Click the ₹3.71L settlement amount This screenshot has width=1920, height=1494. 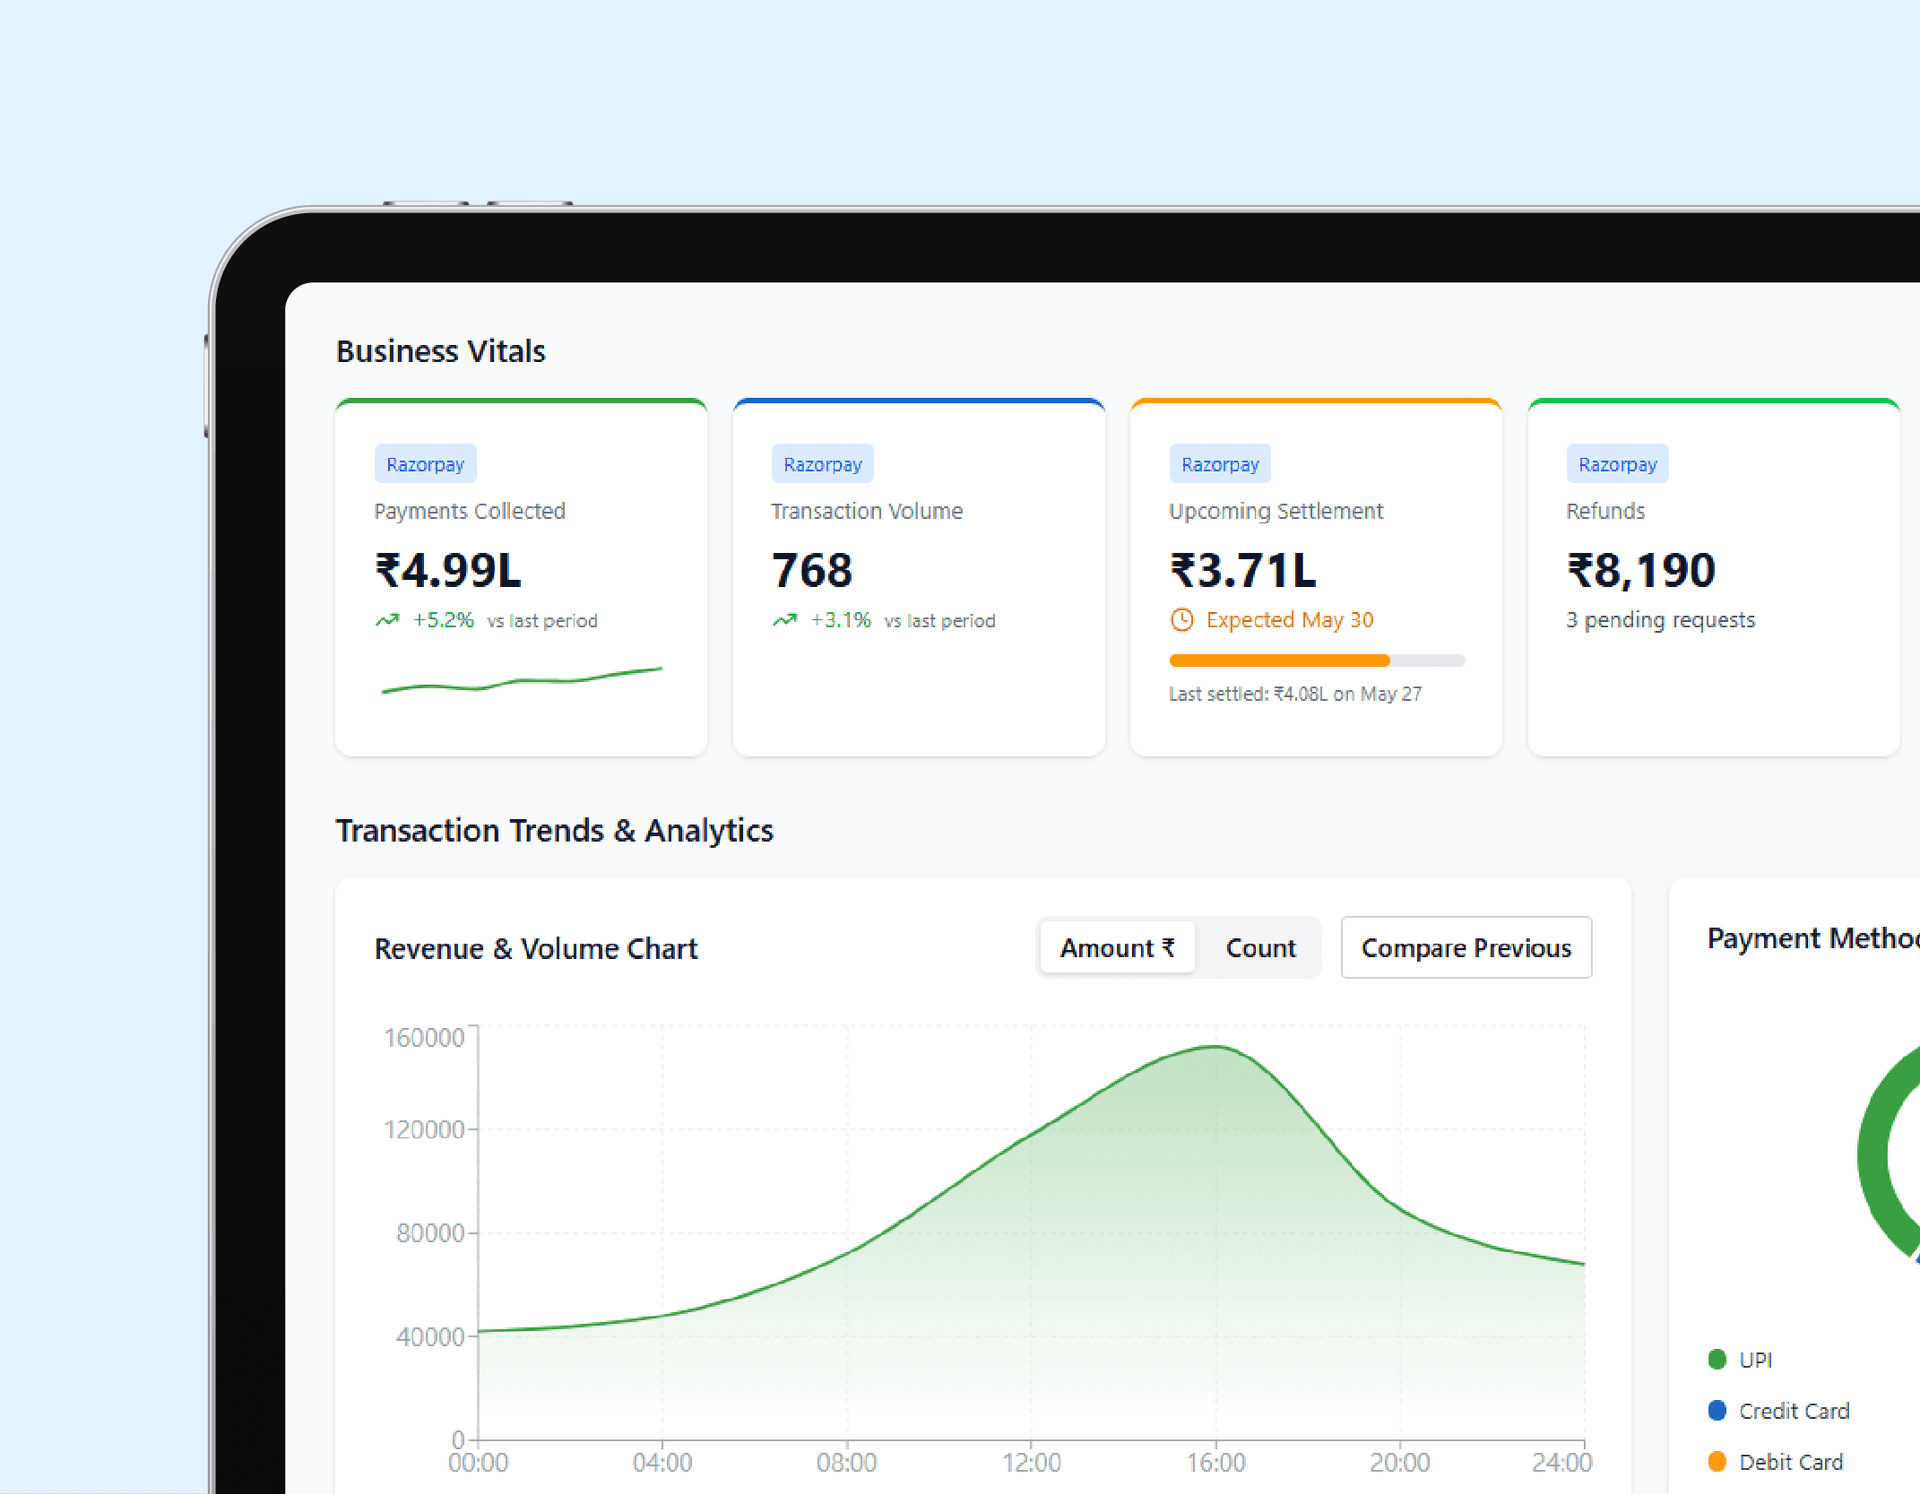pyautogui.click(x=1243, y=570)
